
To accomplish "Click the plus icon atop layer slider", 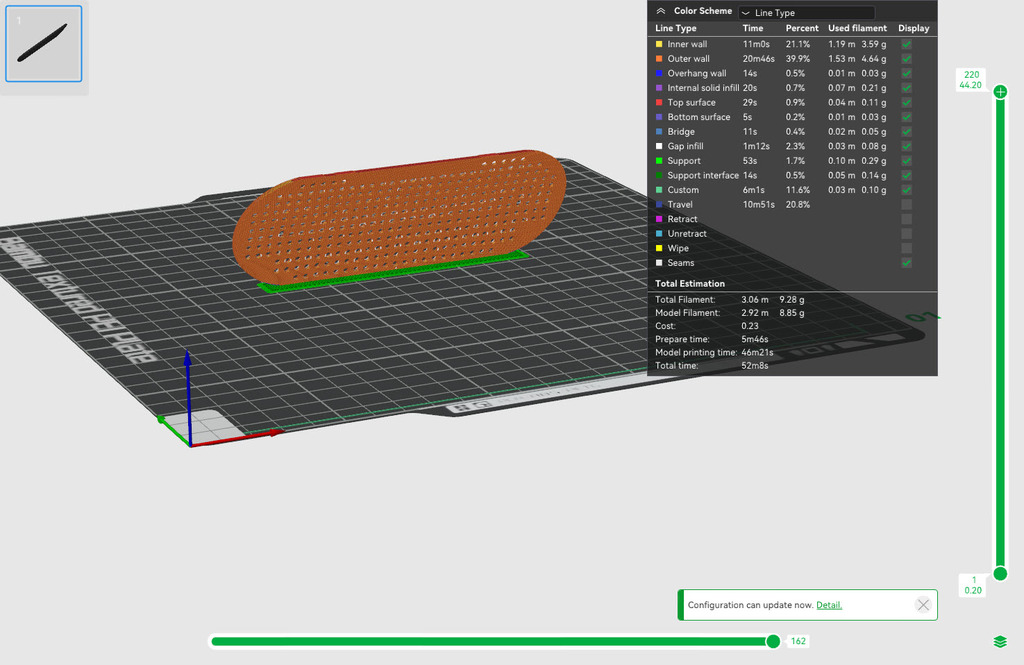I will point(1000,91).
